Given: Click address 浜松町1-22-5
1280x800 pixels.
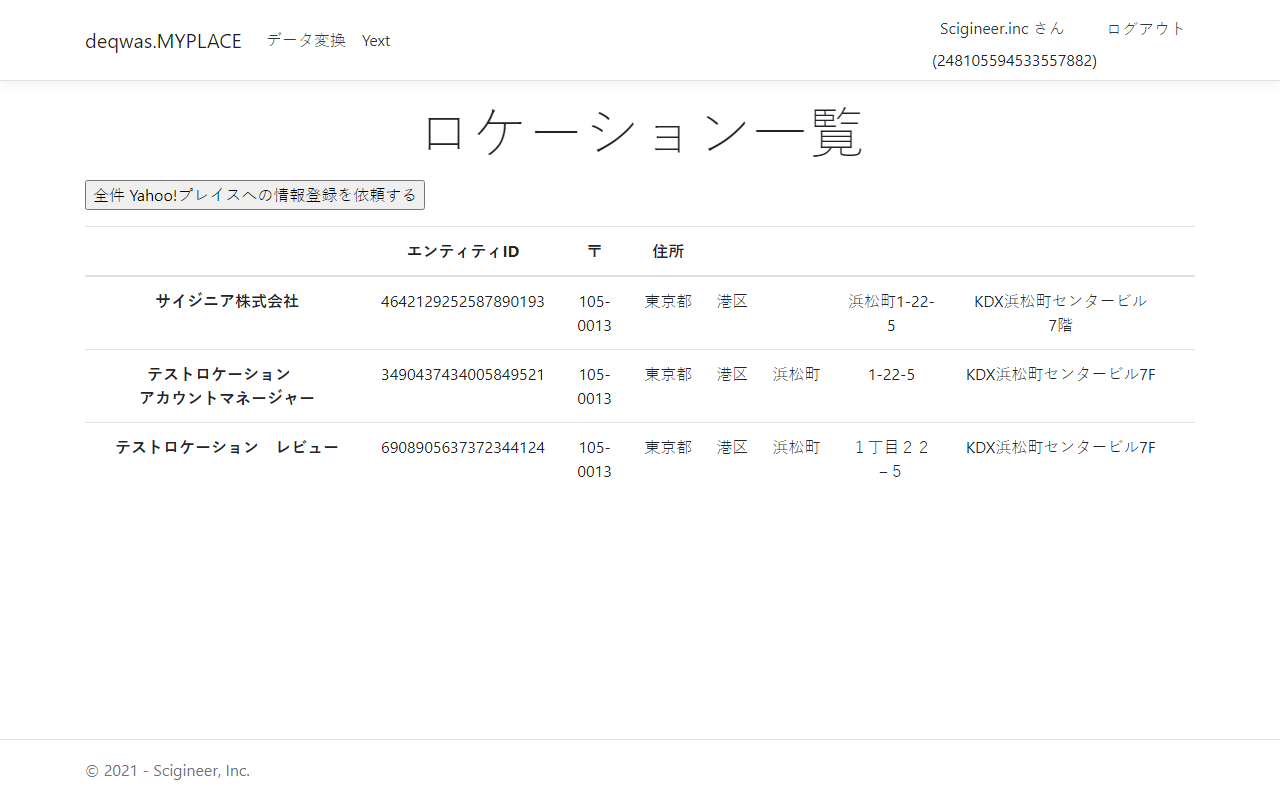Looking at the screenshot, I should (x=891, y=313).
